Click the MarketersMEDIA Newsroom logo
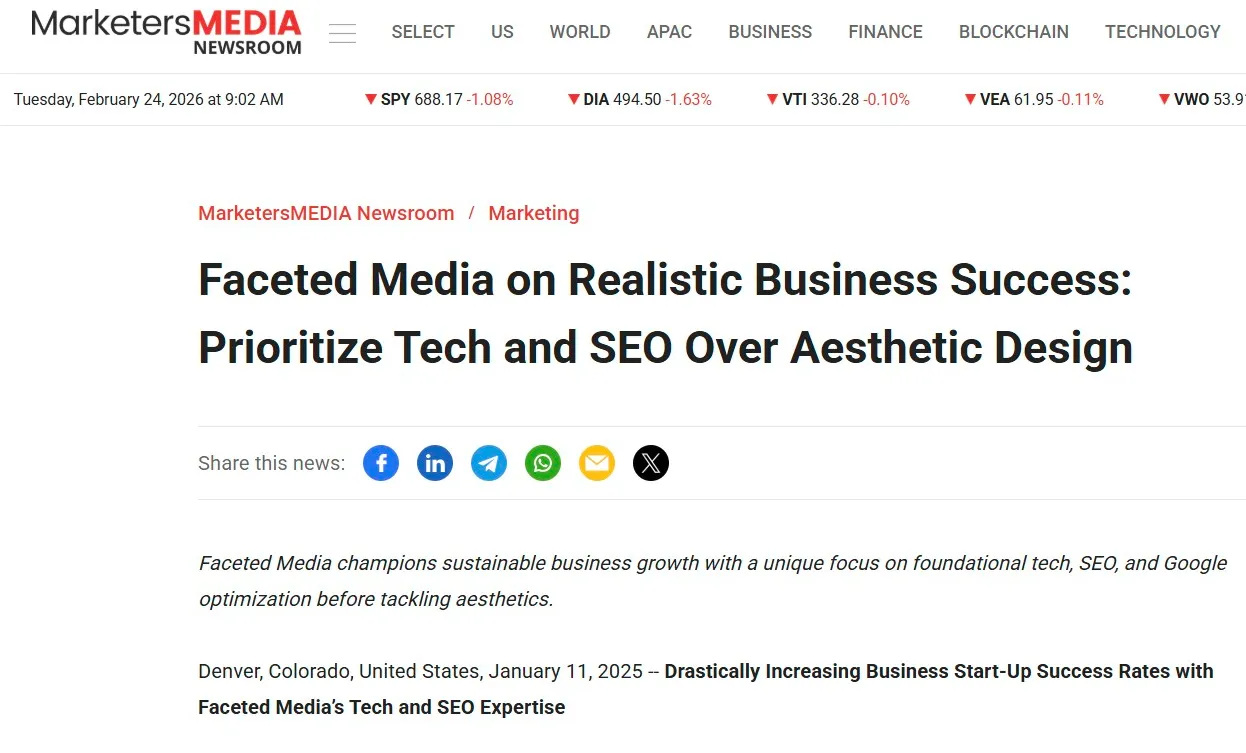The image size is (1246, 753). (166, 32)
